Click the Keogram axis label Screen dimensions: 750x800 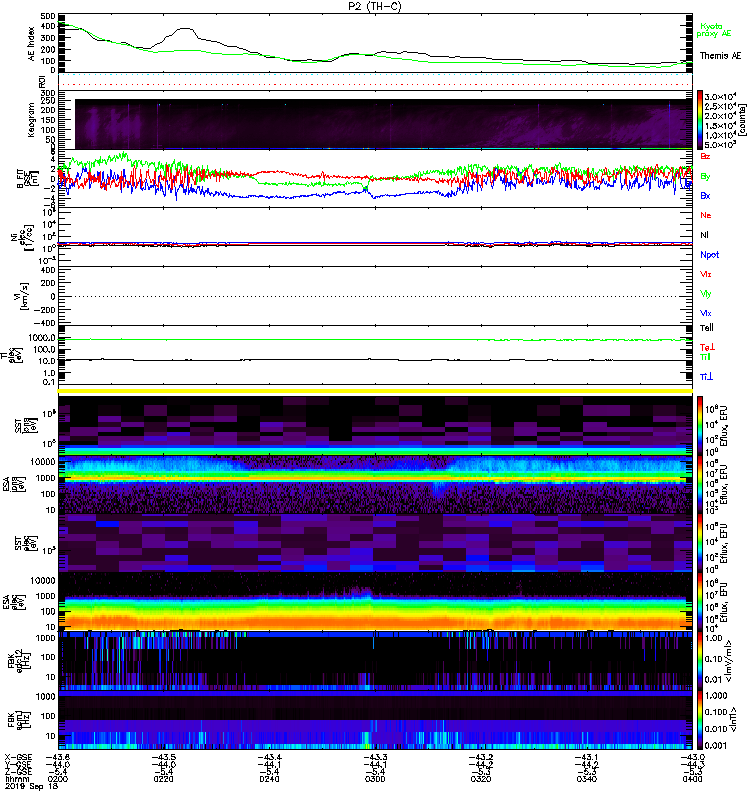point(32,120)
